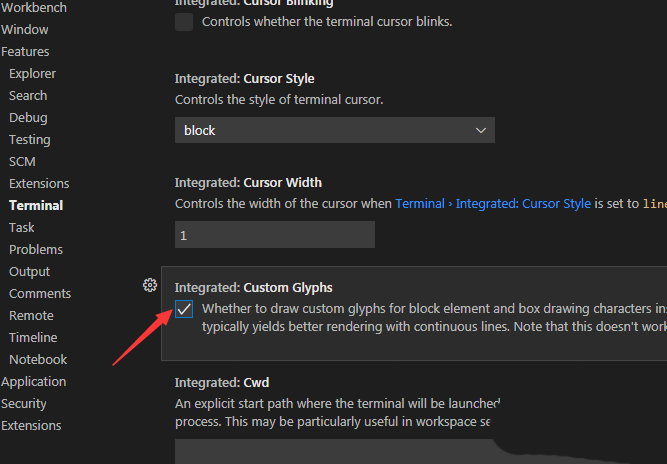Expand the Application settings group
This screenshot has height=464, width=667.
[33, 382]
